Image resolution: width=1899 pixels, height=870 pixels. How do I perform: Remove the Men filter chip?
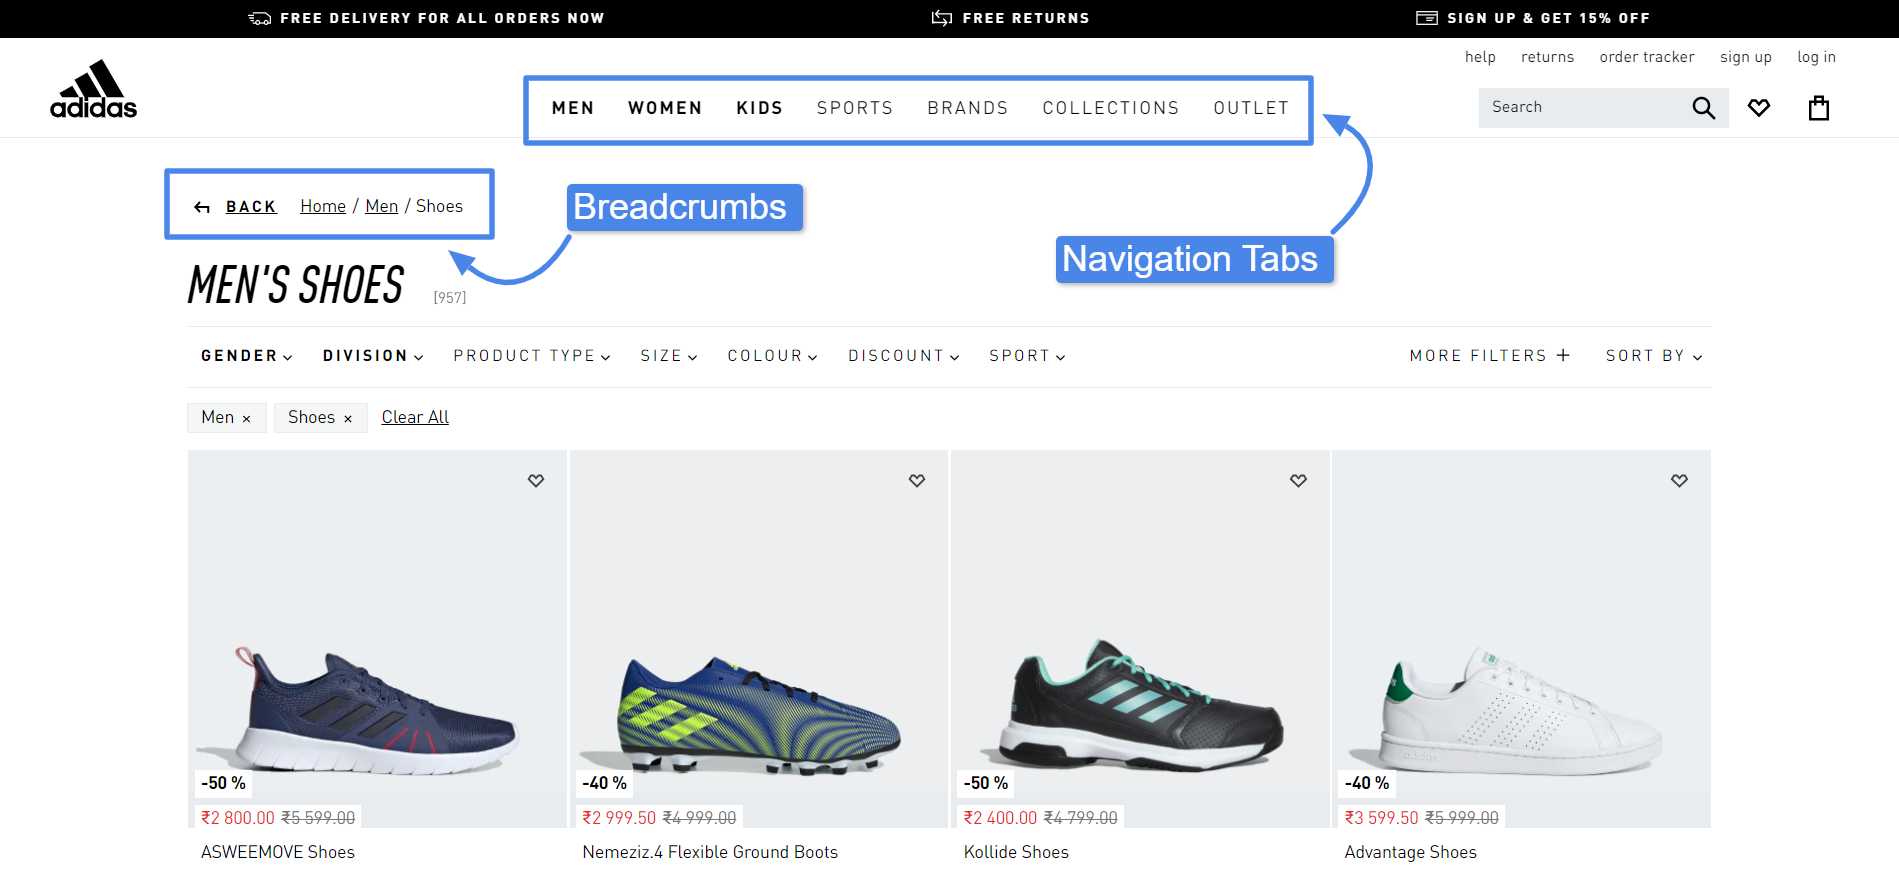click(x=246, y=419)
